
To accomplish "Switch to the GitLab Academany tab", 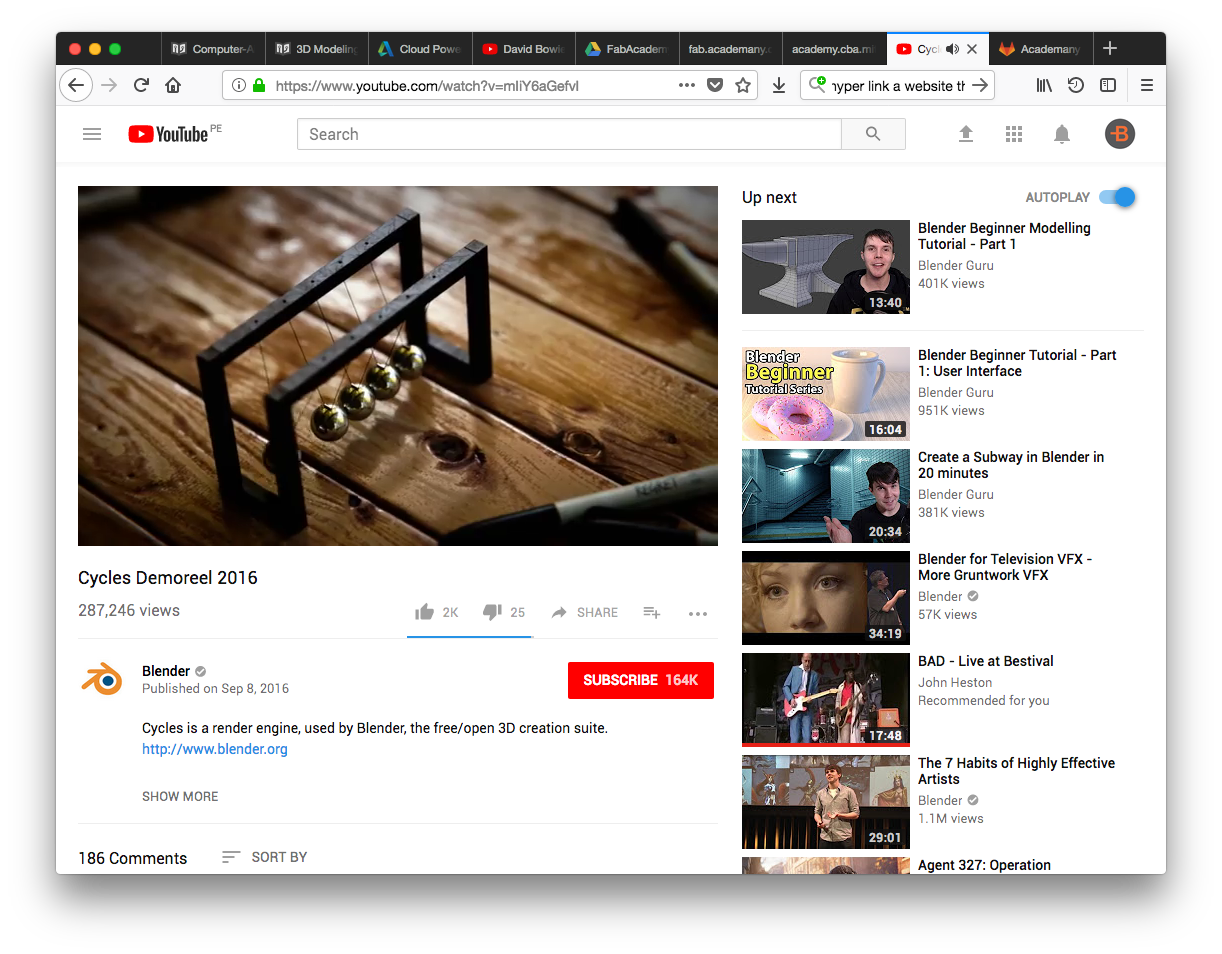I will (1040, 49).
